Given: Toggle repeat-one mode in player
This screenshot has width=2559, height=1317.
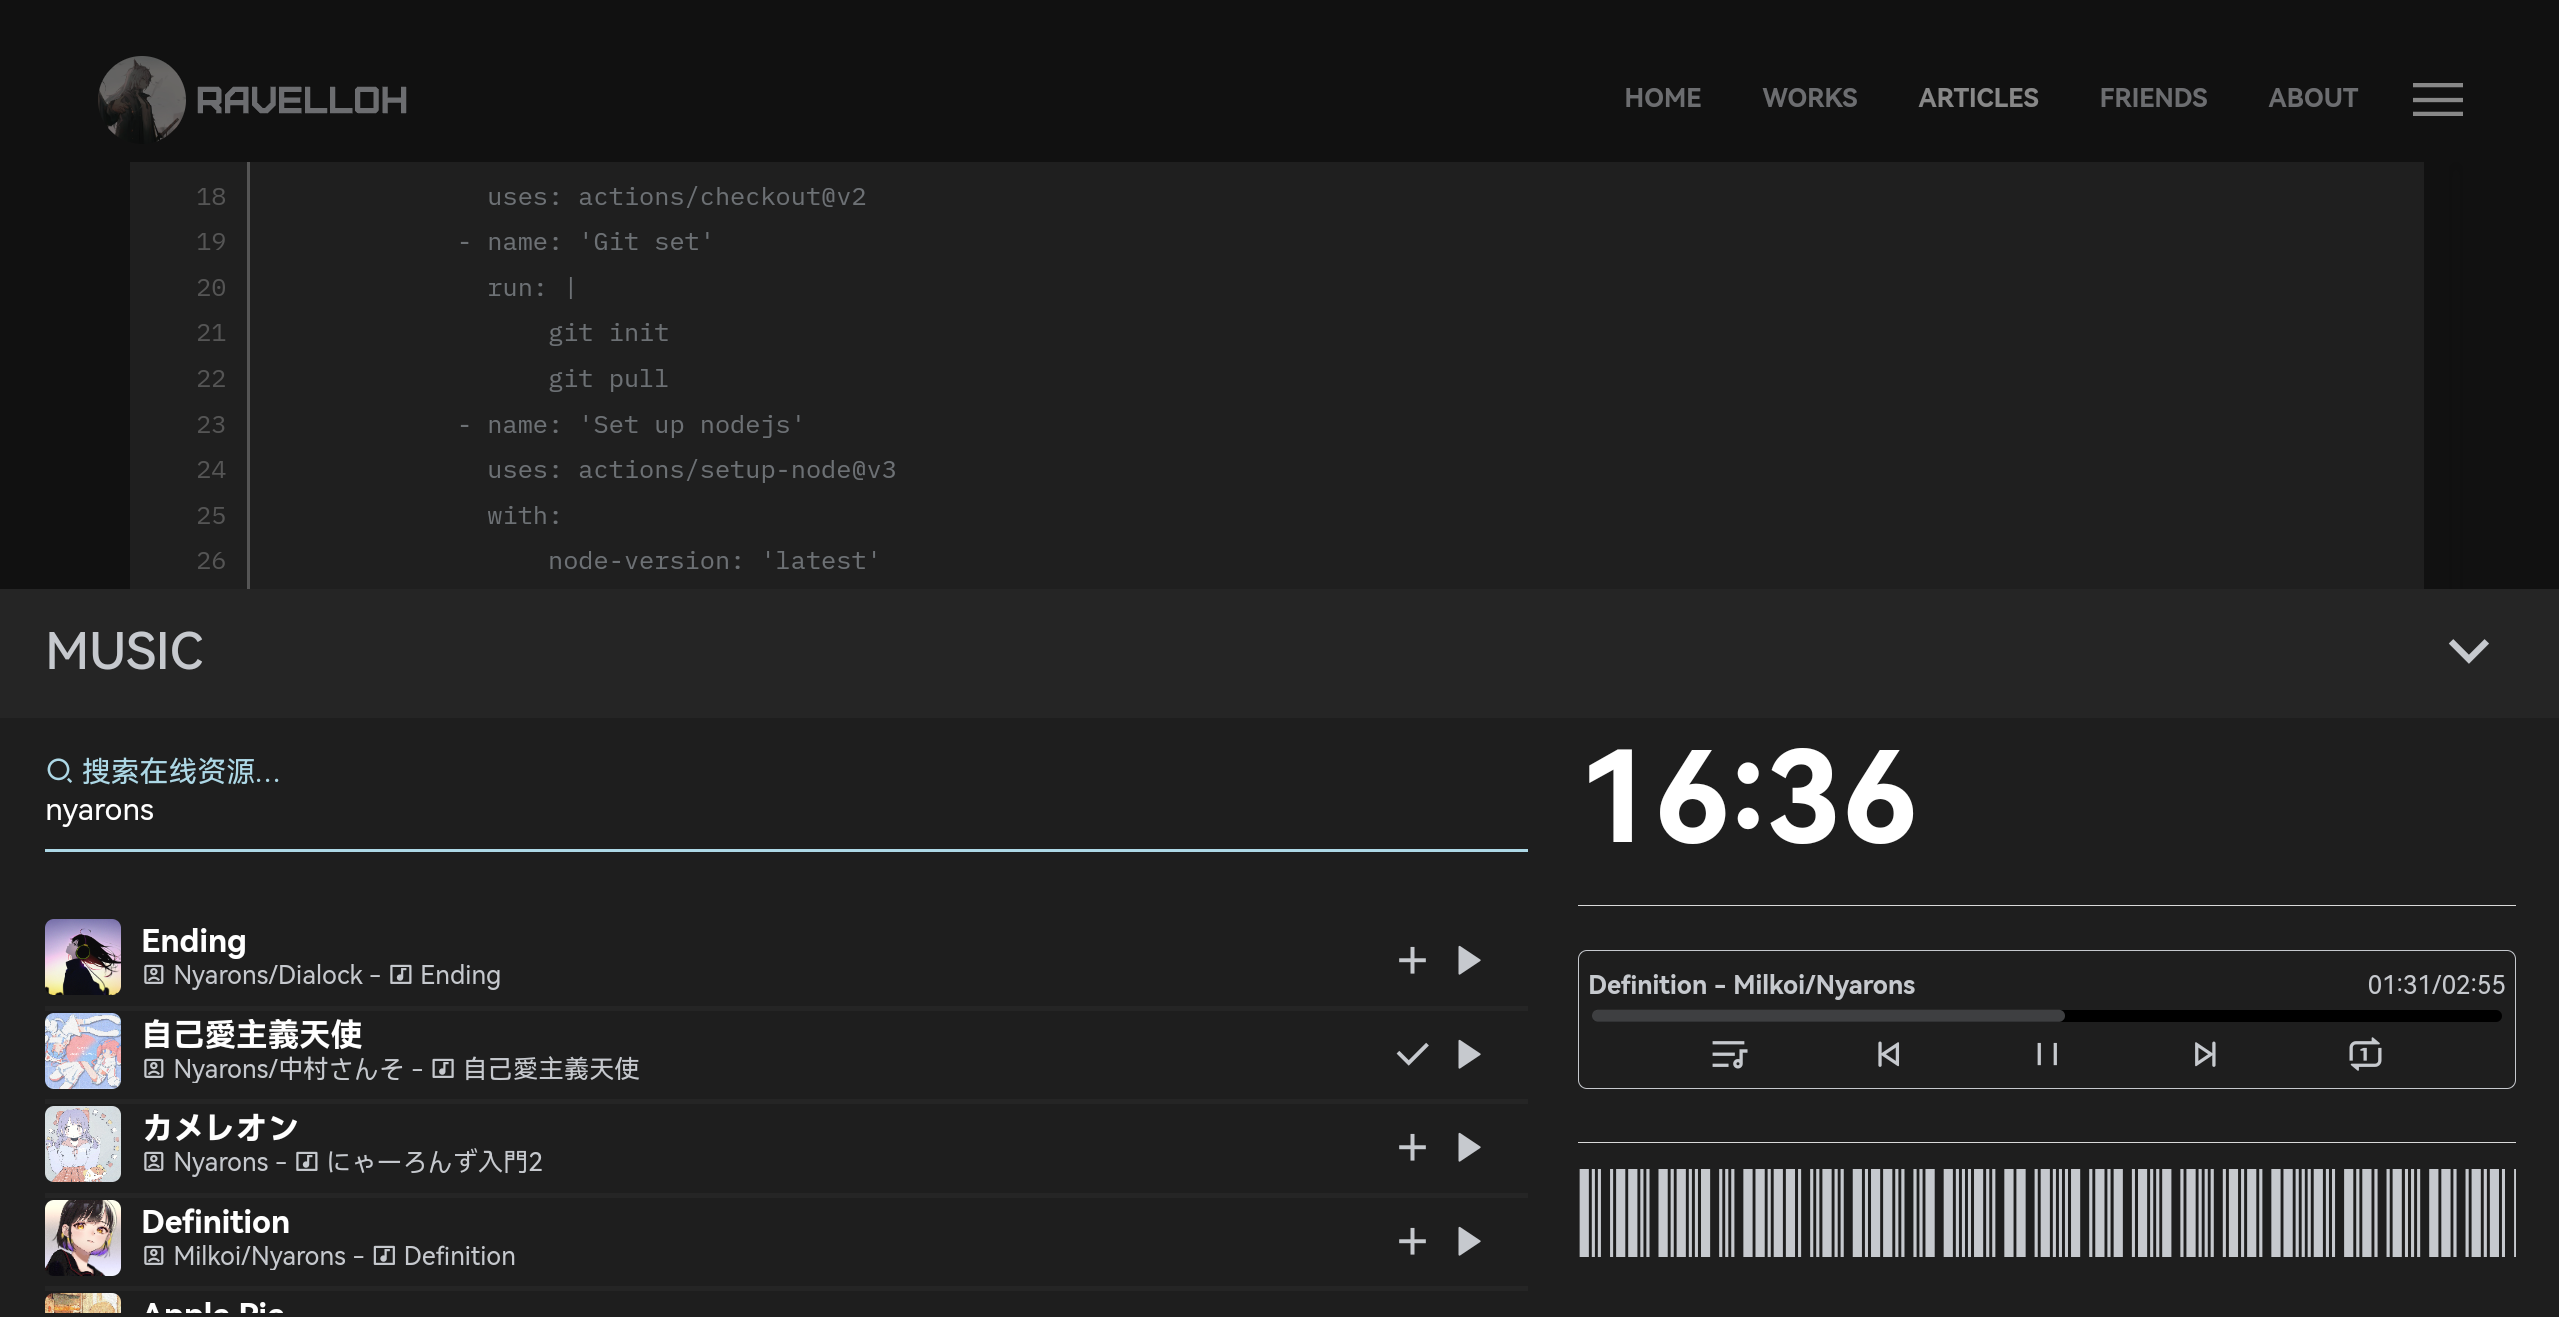Looking at the screenshot, I should [x=2365, y=1054].
